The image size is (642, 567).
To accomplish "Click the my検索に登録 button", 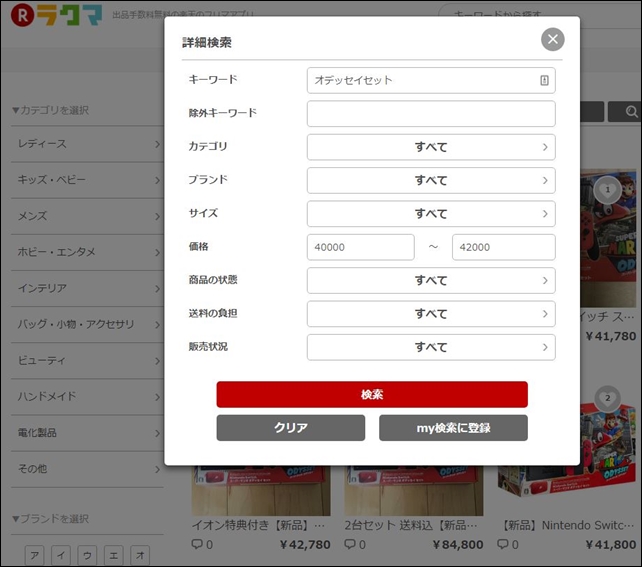I will click(x=453, y=428).
